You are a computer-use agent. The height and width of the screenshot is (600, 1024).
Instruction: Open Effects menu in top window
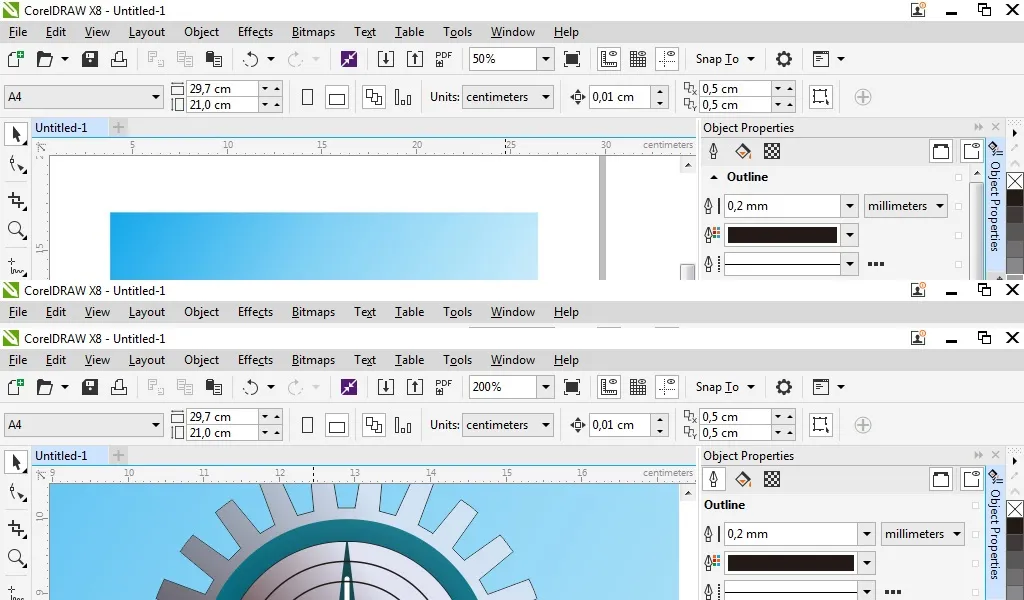[255, 32]
